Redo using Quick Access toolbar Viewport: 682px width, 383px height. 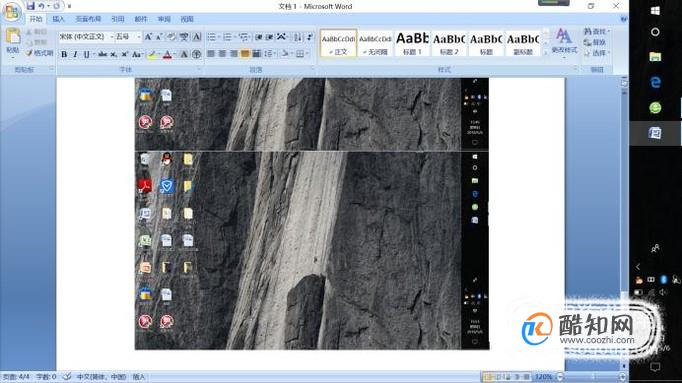coord(57,6)
